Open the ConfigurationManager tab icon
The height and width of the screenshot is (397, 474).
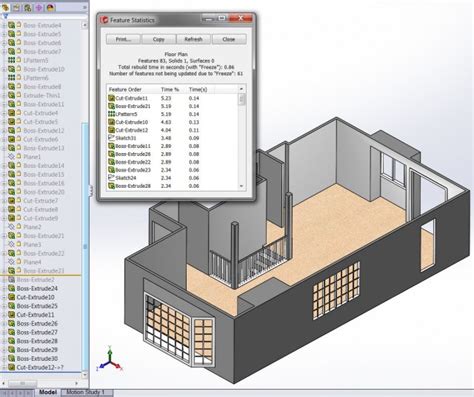28,7
